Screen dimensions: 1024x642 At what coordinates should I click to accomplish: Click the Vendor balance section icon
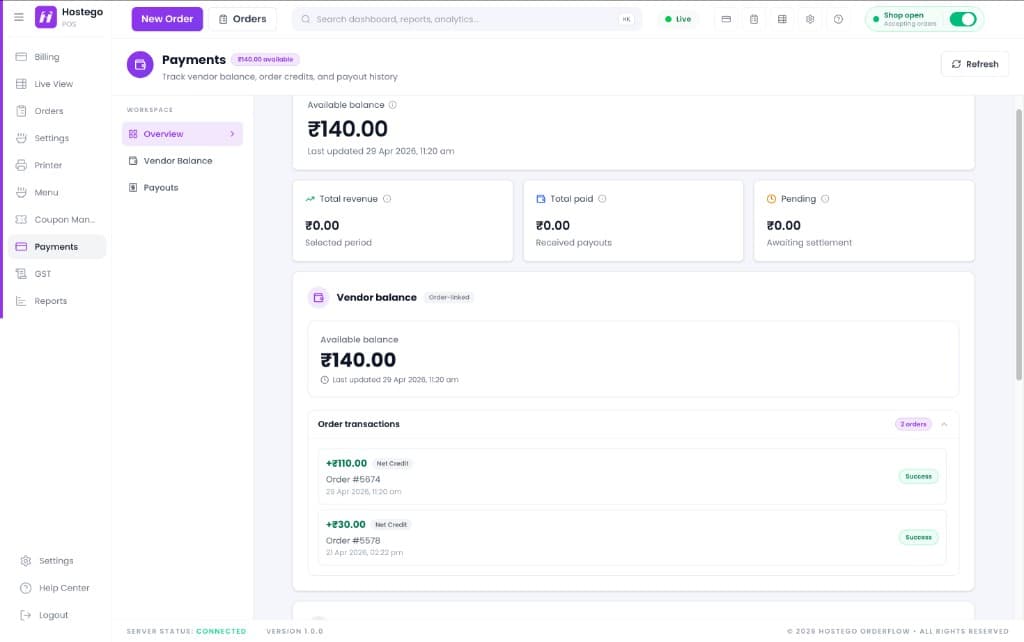pos(319,297)
